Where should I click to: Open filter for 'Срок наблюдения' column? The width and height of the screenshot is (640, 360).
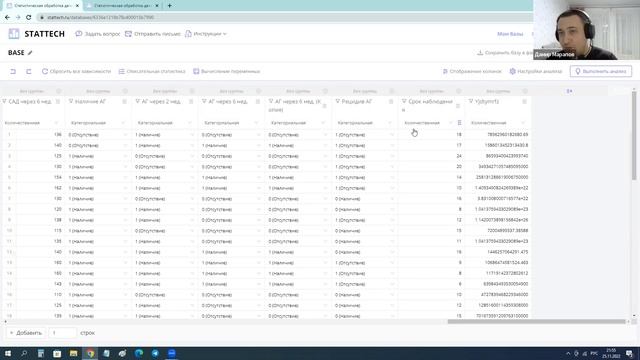pyautogui.click(x=404, y=101)
